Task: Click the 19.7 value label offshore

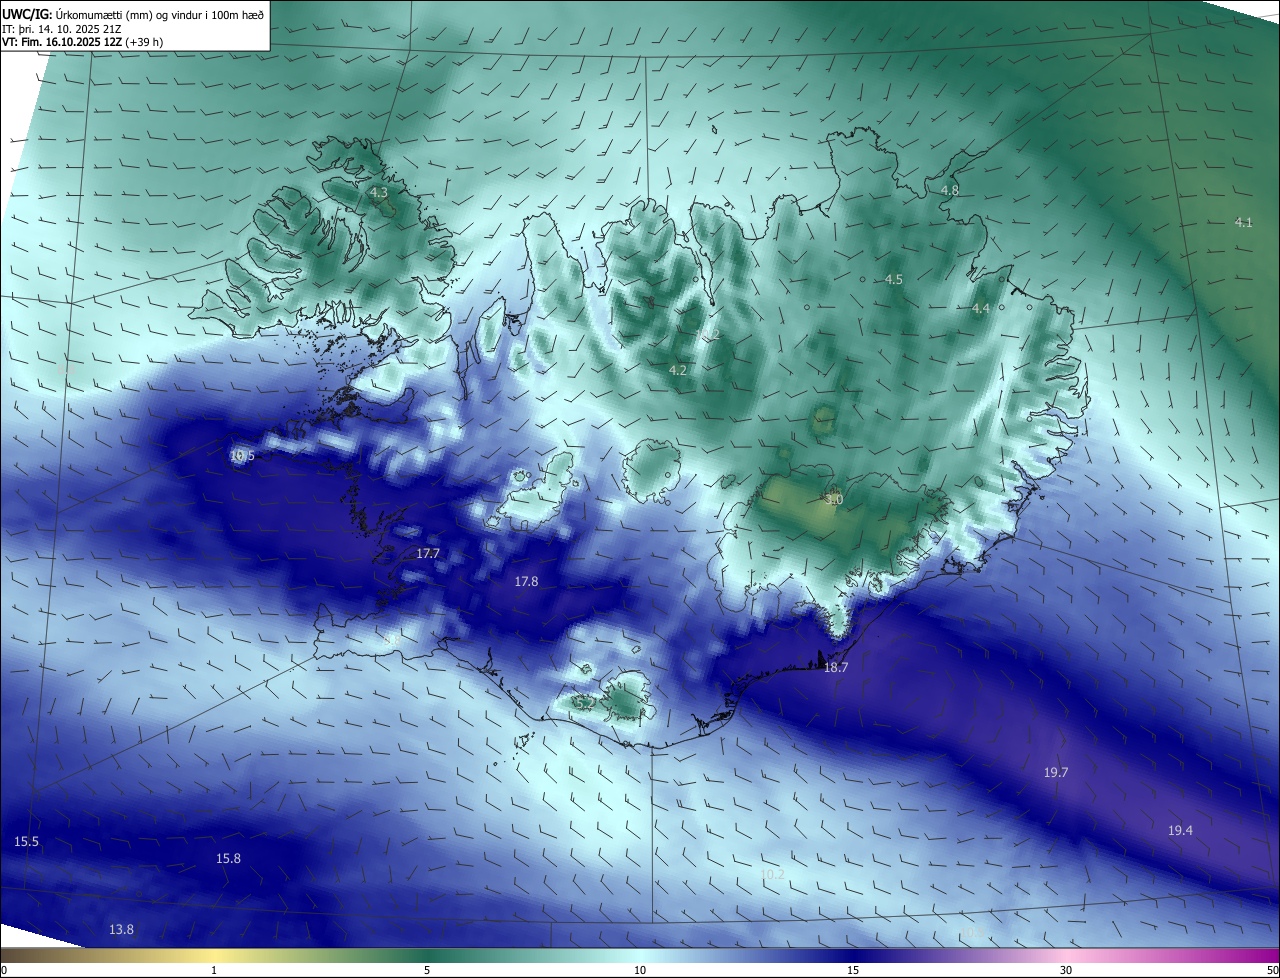Action: pos(1056,772)
